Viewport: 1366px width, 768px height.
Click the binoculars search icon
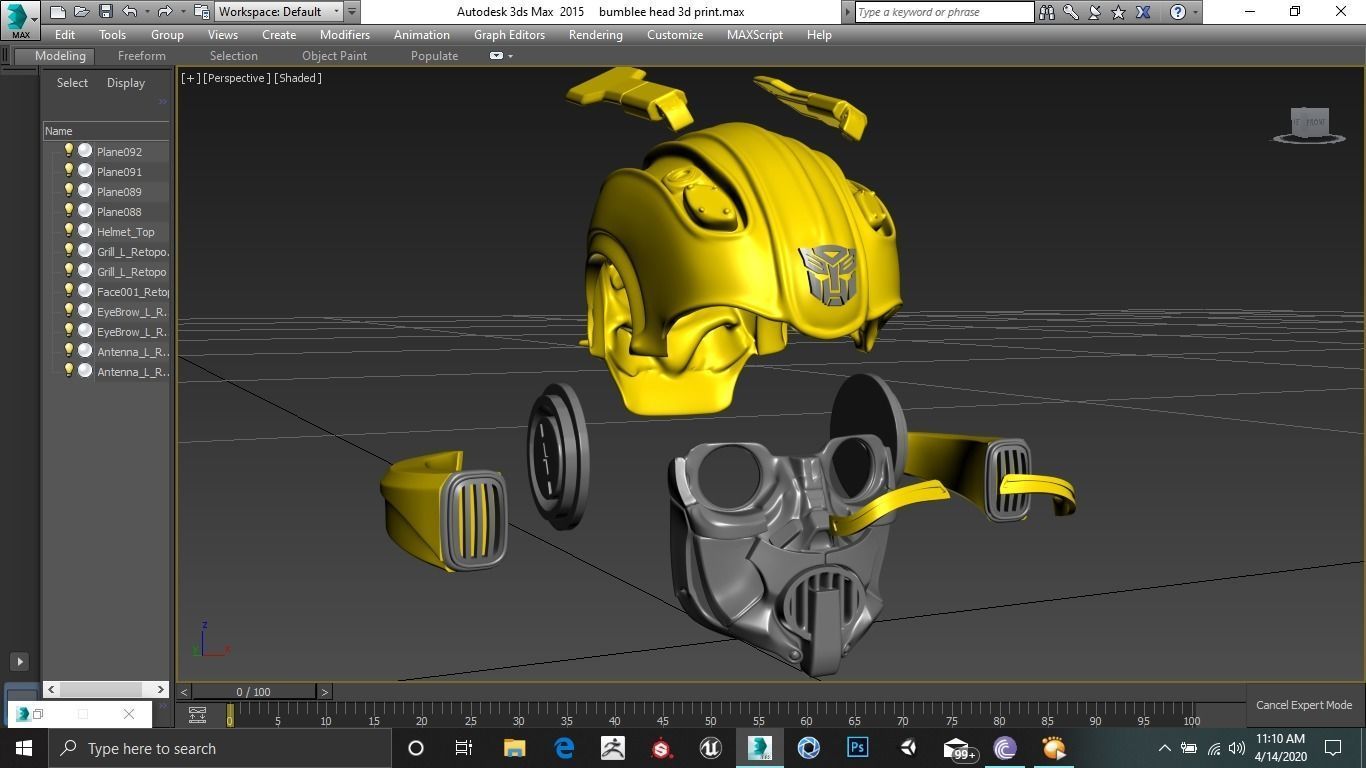coord(1047,12)
